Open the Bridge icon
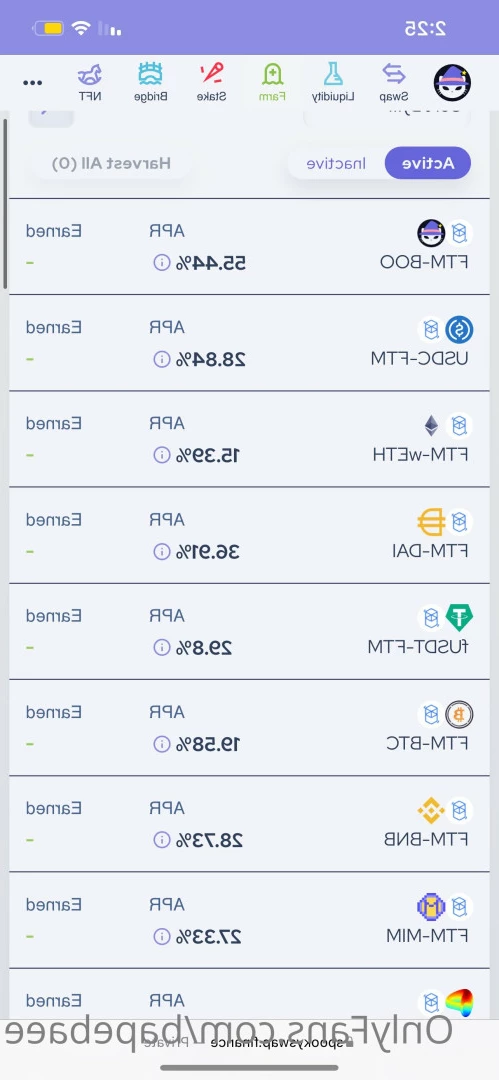 150,74
